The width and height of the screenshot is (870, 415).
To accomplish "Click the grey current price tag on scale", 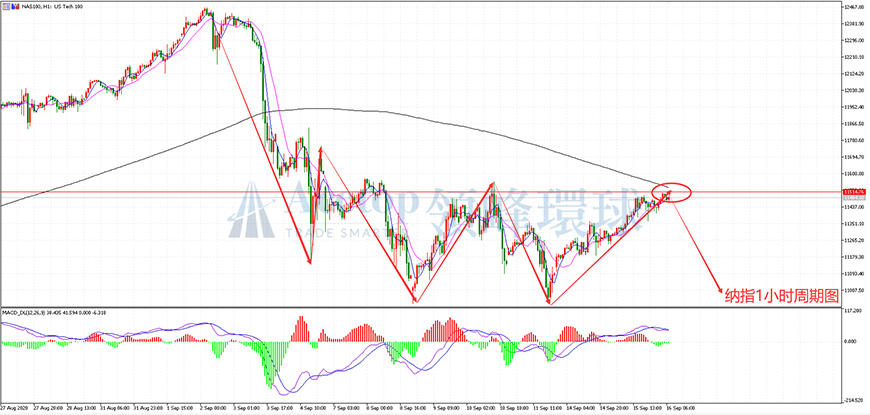I will 852,197.
